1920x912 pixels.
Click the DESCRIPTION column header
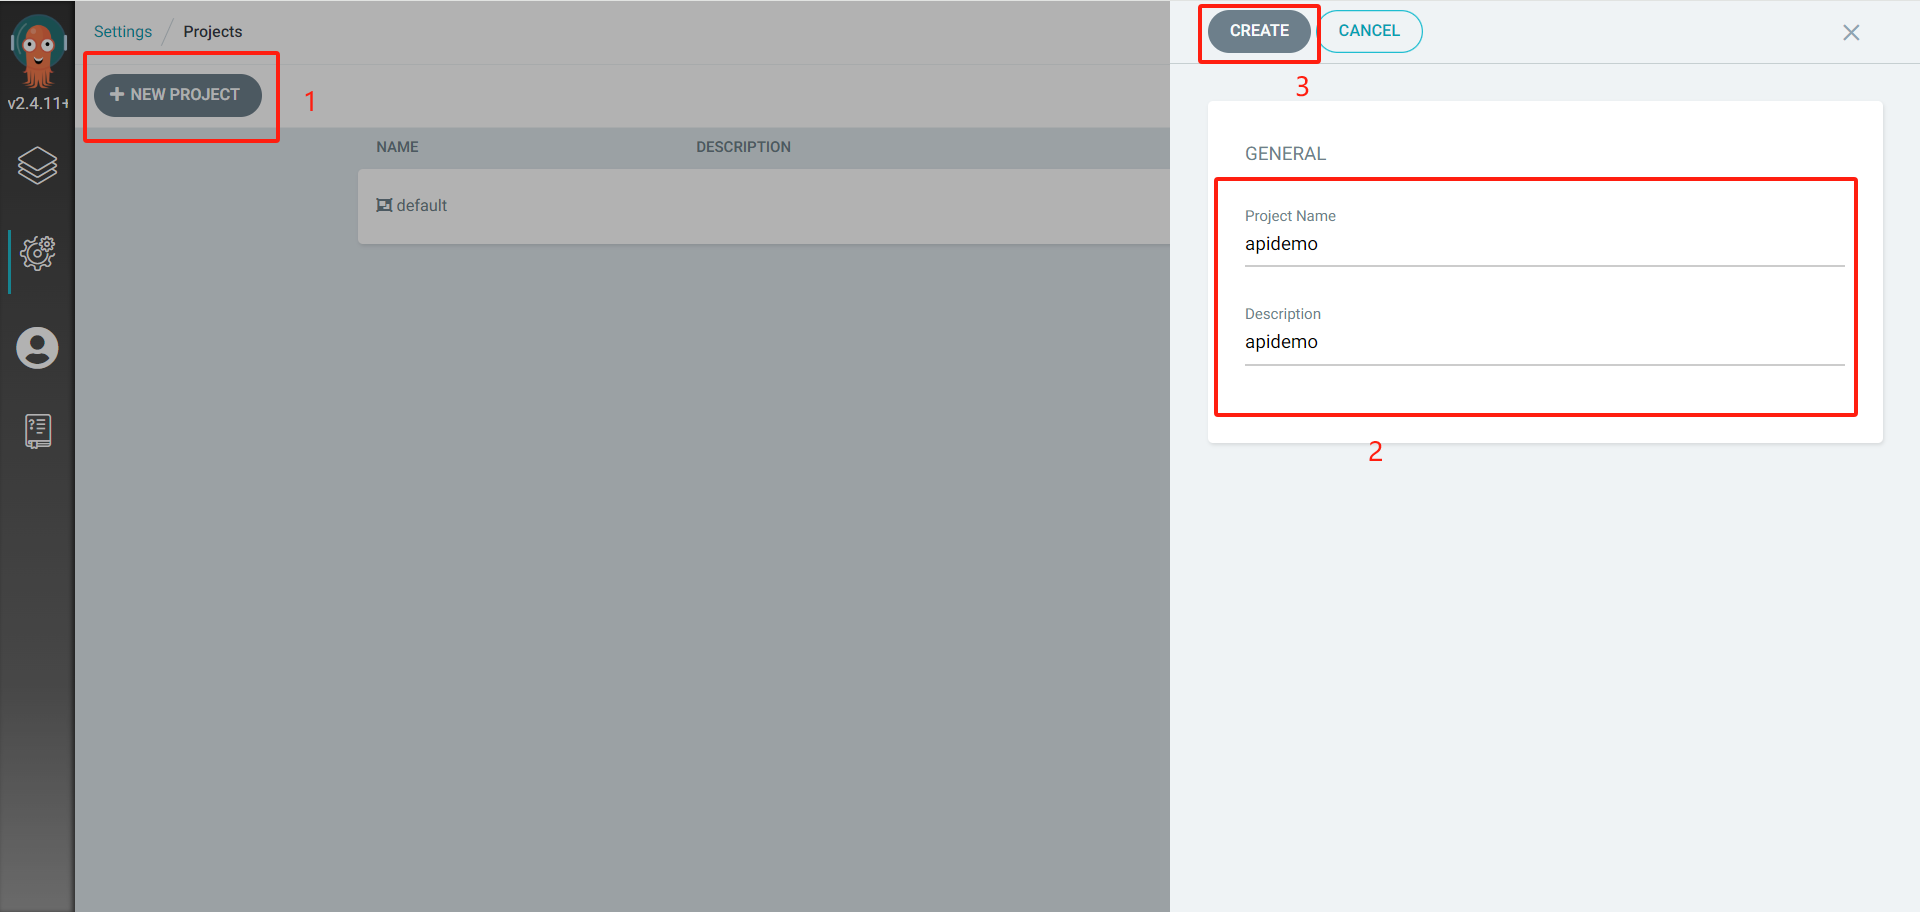743,146
